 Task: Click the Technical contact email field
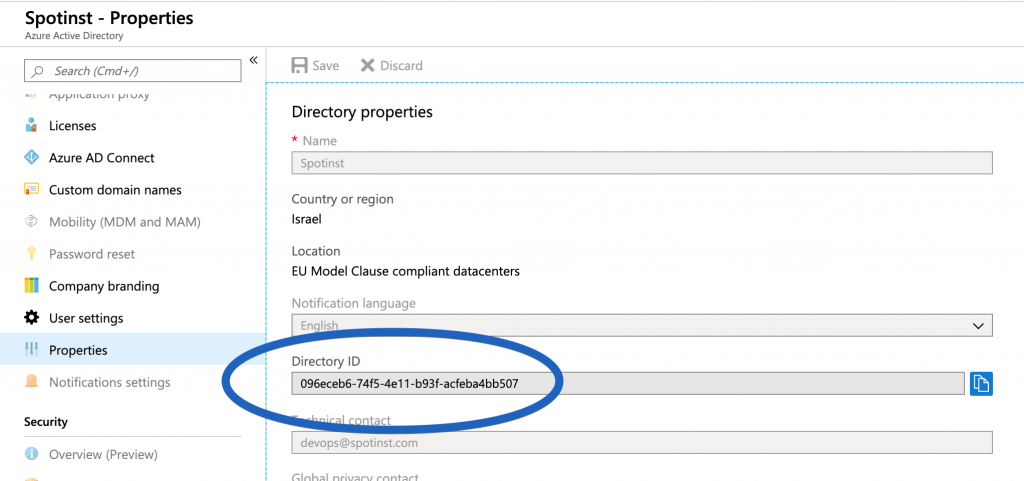(x=641, y=443)
